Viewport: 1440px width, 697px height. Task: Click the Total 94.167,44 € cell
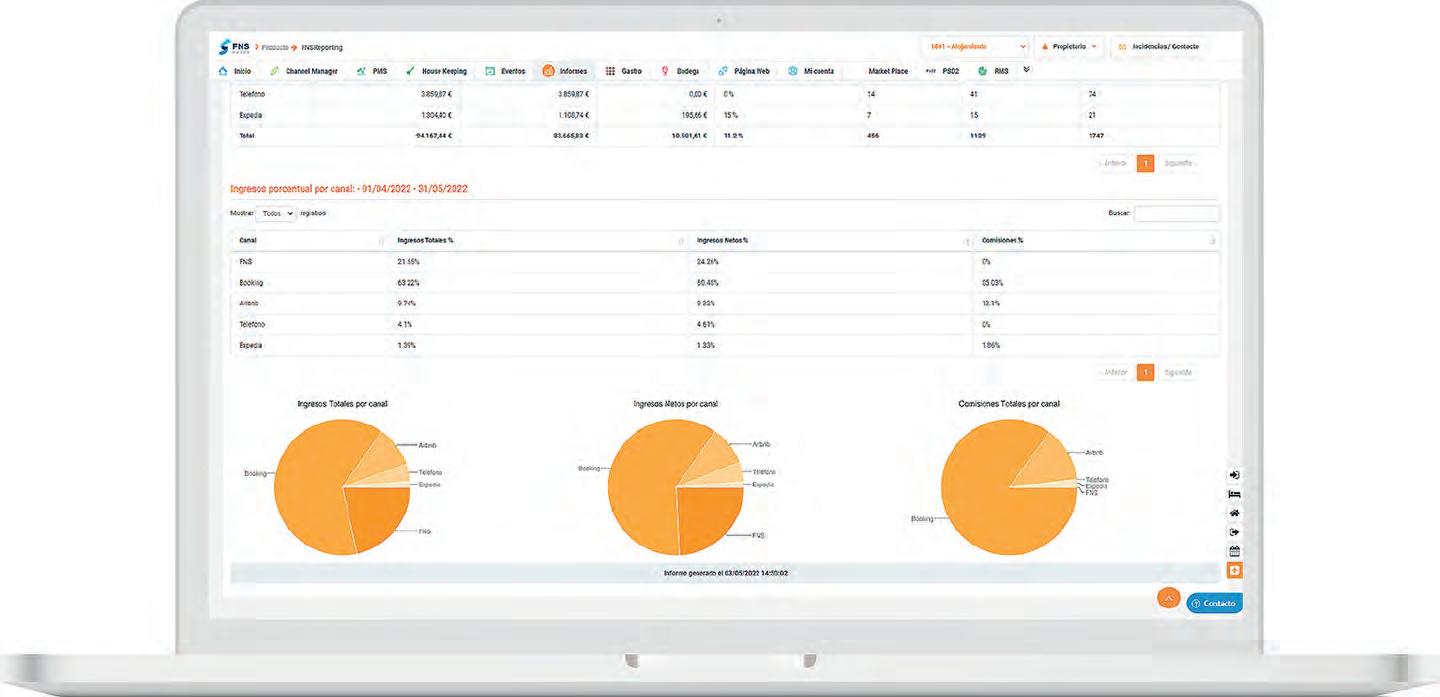coord(433,135)
